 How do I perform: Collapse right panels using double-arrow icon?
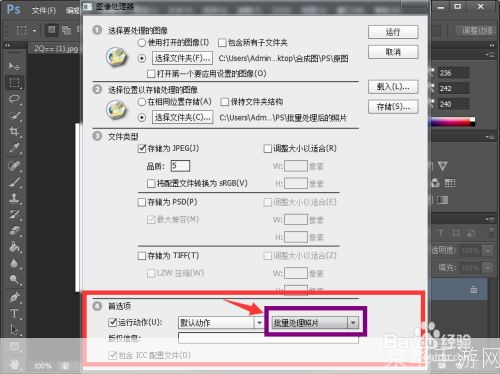coord(492,45)
